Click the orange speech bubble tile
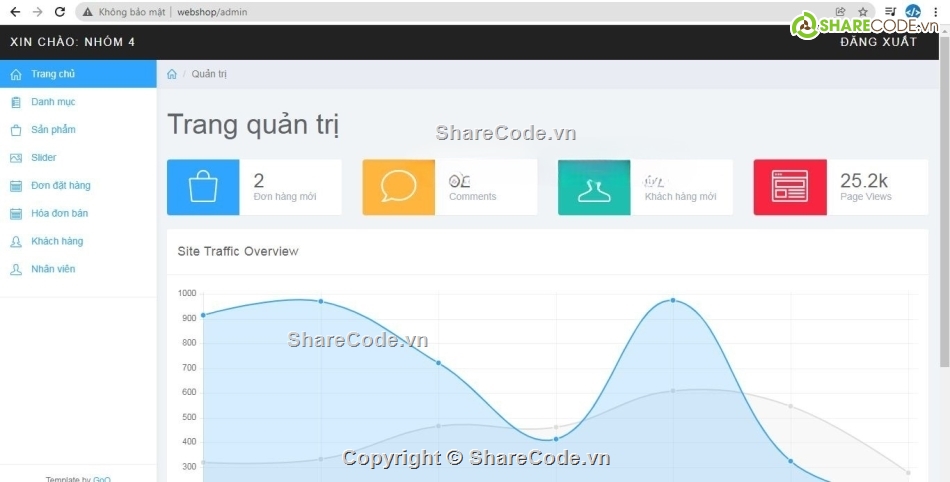950x482 pixels. (399, 187)
